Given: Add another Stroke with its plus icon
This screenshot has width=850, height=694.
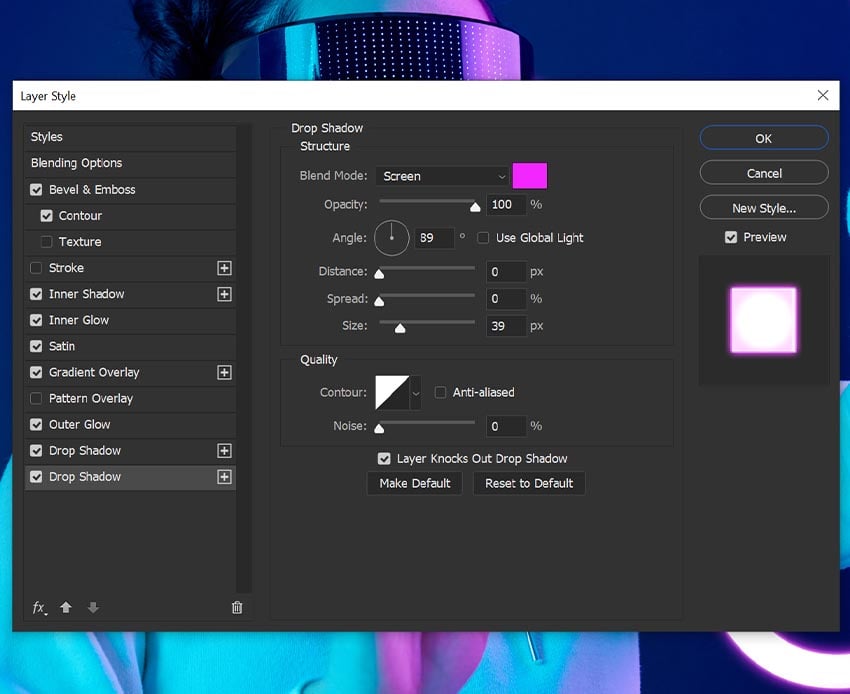Looking at the screenshot, I should (x=224, y=268).
